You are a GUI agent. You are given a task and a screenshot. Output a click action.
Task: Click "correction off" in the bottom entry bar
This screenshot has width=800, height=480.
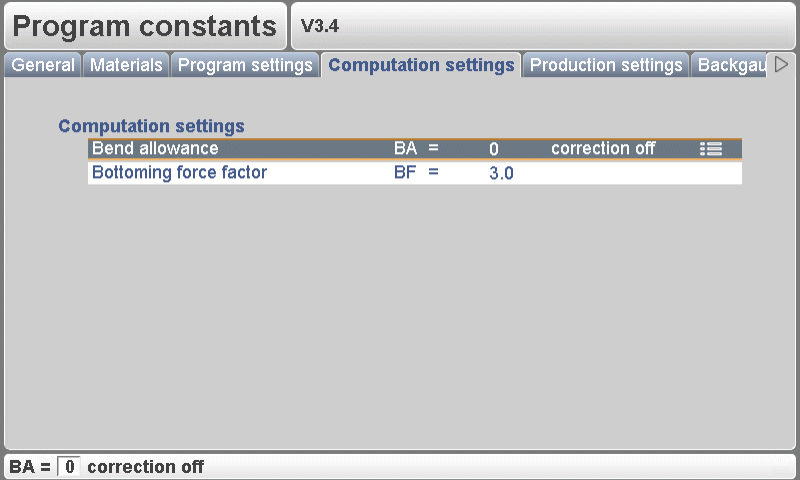[146, 467]
